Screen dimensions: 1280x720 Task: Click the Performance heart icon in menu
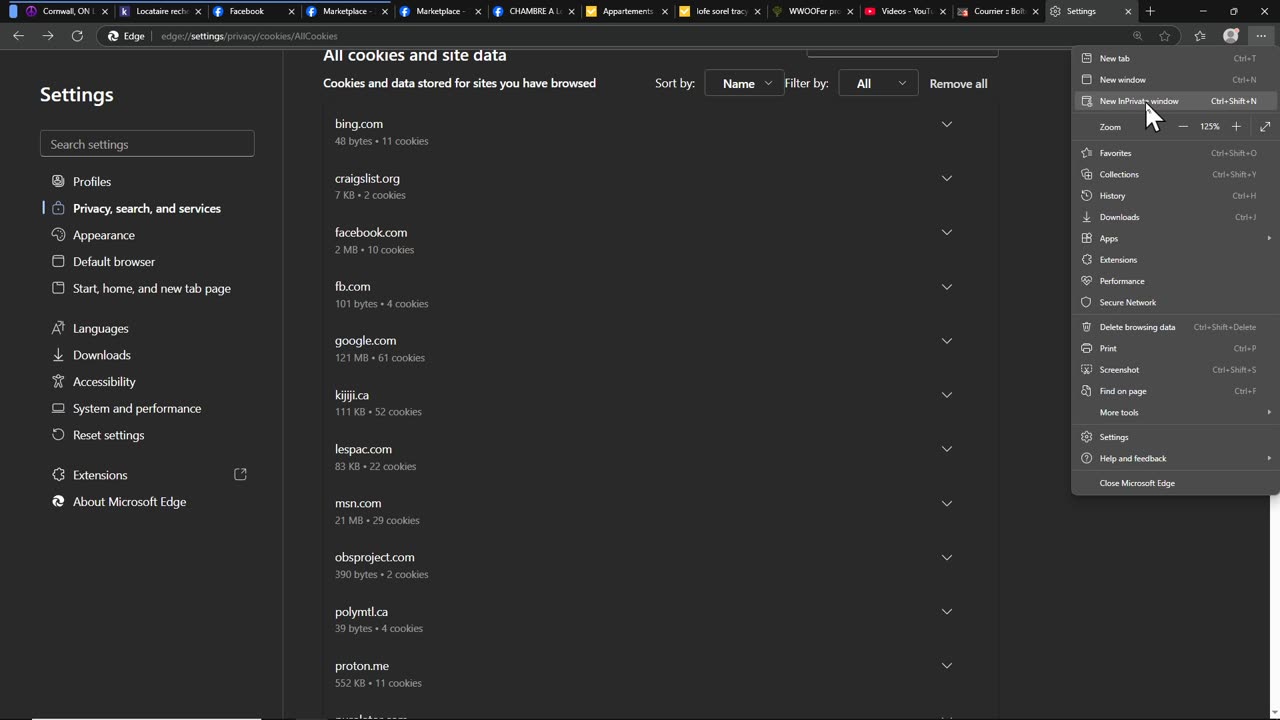(1087, 281)
